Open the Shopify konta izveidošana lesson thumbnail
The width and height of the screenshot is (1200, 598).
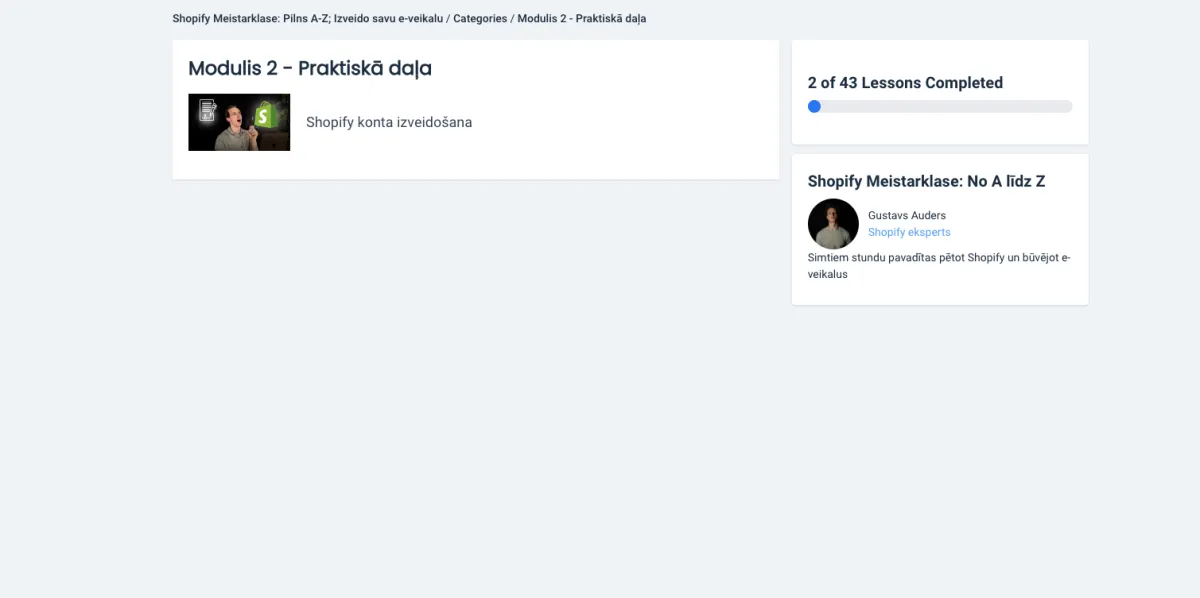coord(239,122)
